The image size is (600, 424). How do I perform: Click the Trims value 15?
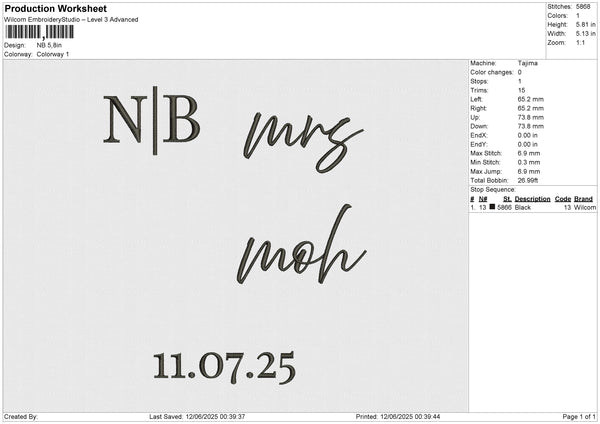521,90
